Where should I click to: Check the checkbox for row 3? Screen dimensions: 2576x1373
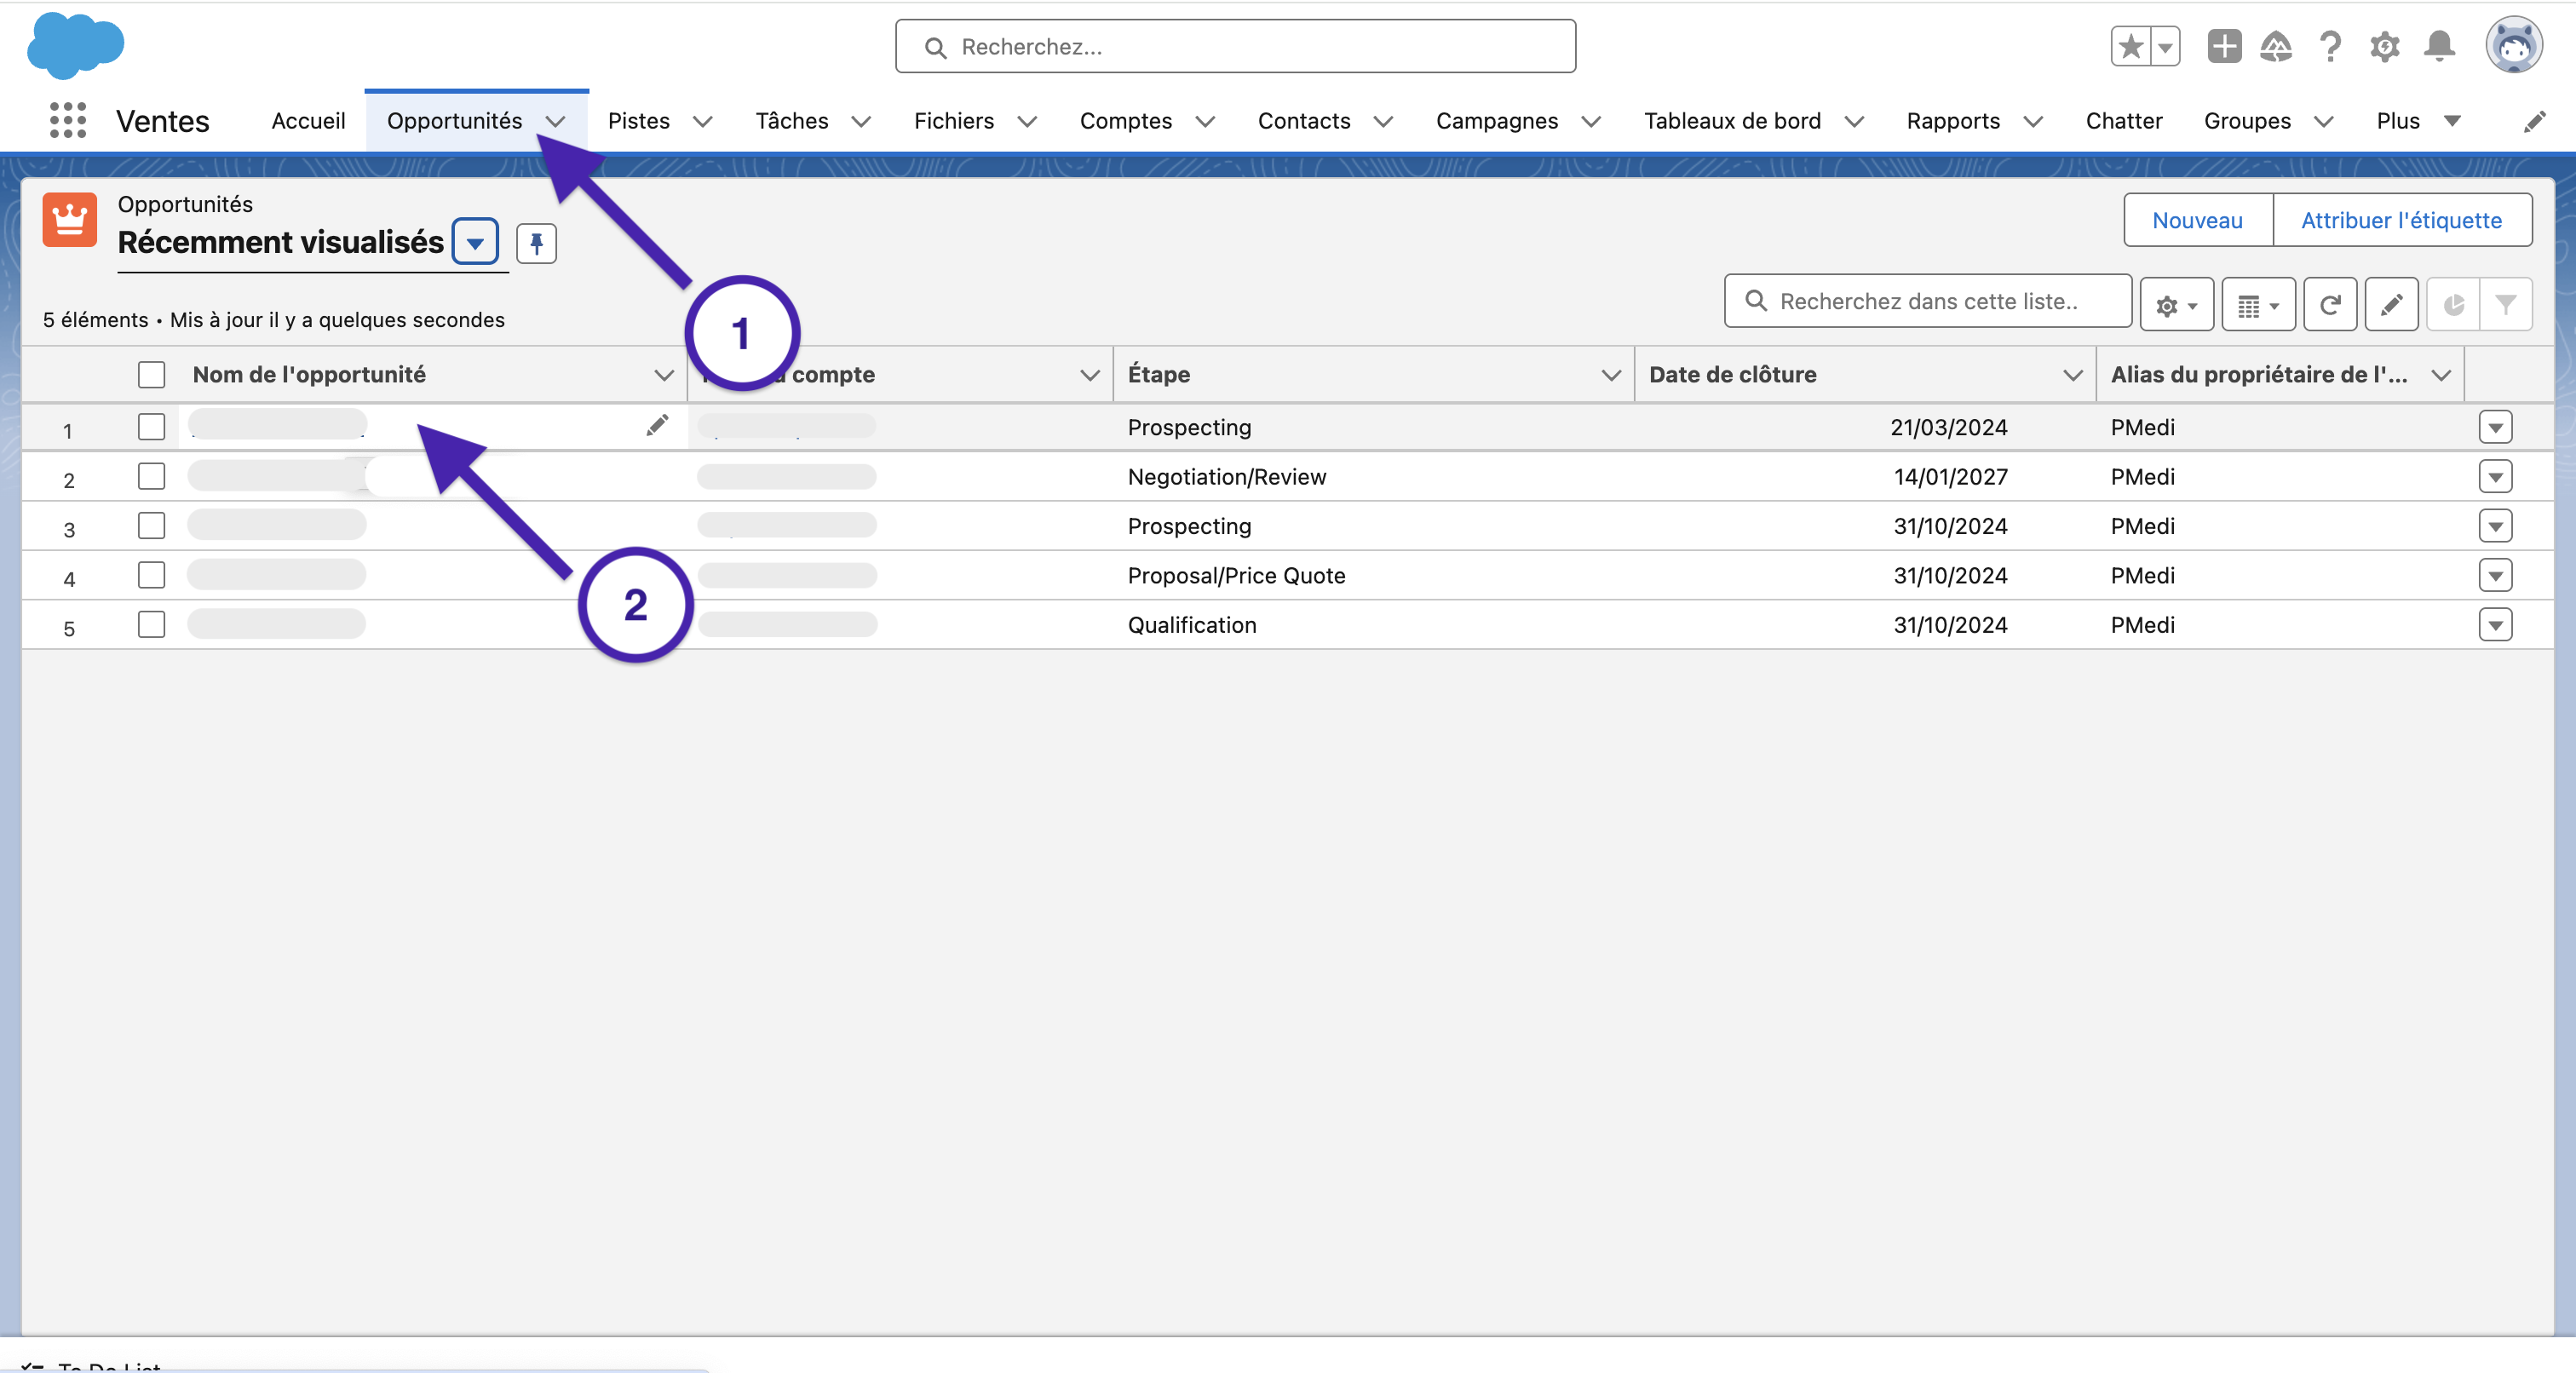151,526
